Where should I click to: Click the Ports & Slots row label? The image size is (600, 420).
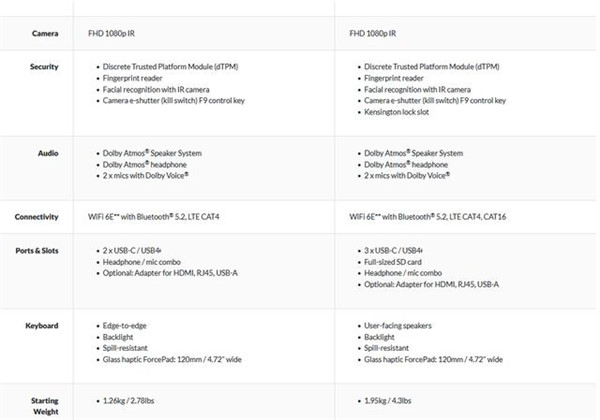(37, 249)
